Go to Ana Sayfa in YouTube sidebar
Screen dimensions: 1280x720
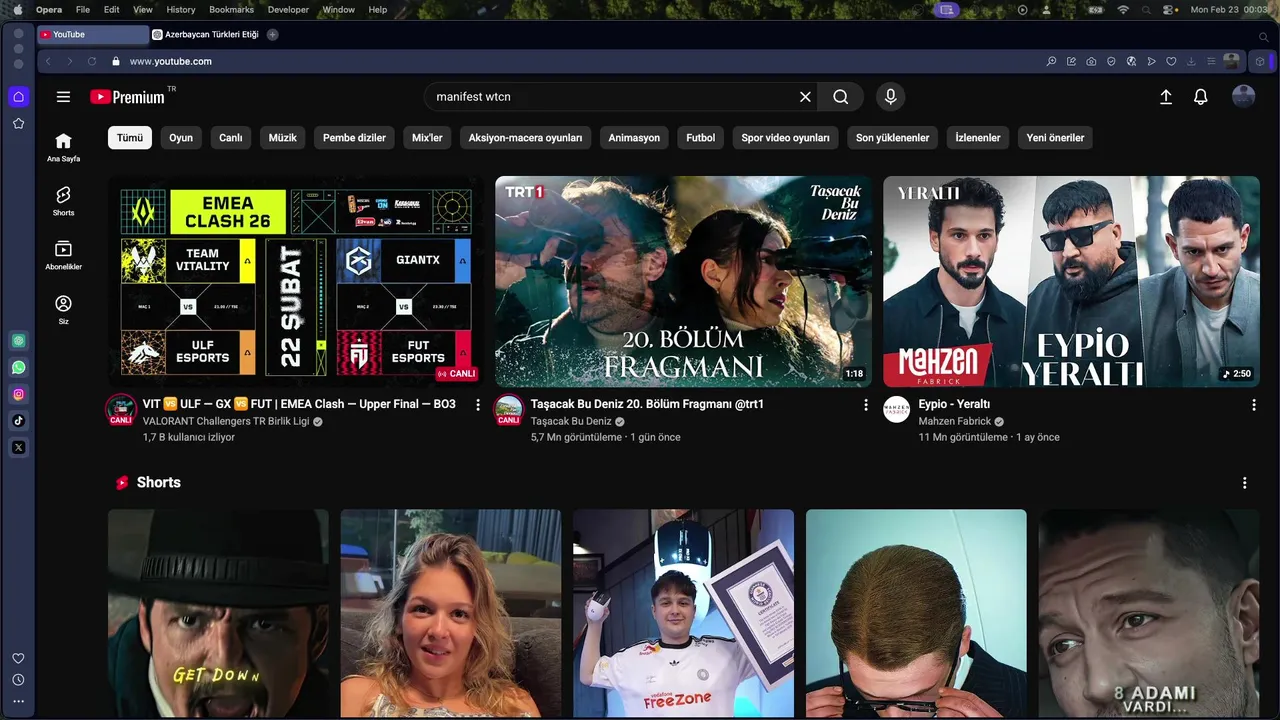(63, 147)
